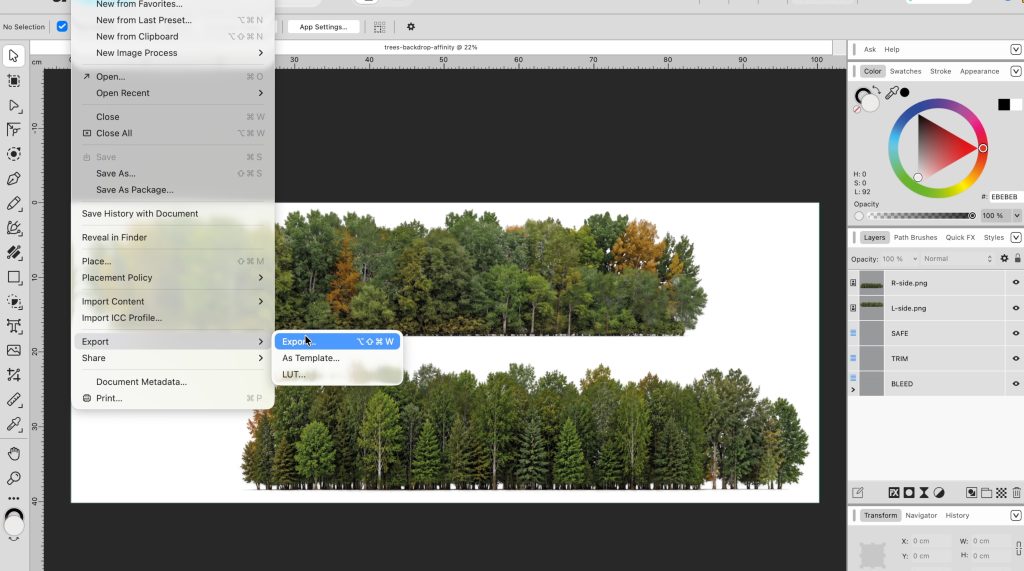Image resolution: width=1024 pixels, height=571 pixels.
Task: Hide the SAFE layer
Action: [x=1016, y=333]
